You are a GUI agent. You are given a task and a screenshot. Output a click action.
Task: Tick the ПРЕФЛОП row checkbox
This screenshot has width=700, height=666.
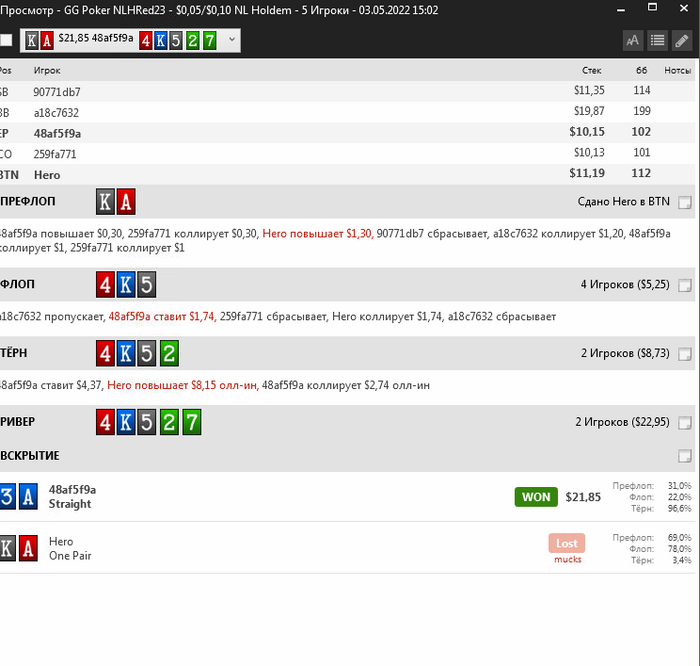pyautogui.click(x=684, y=202)
